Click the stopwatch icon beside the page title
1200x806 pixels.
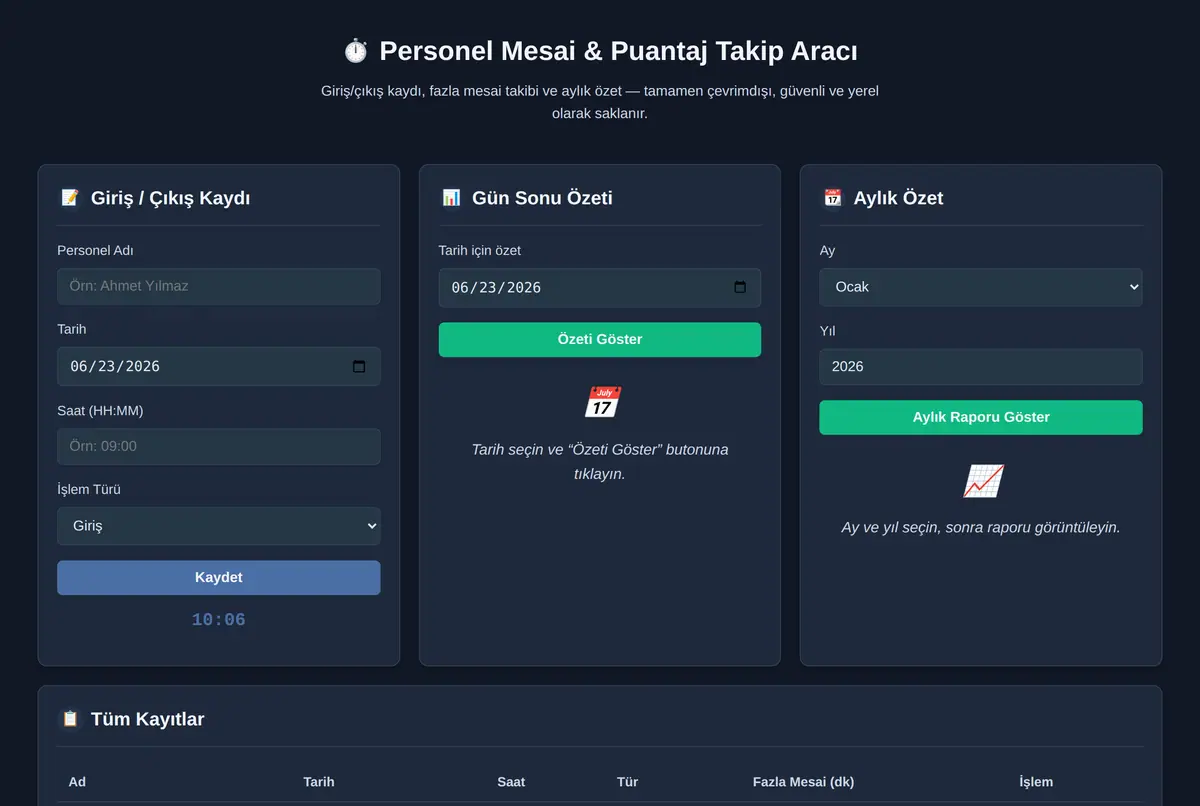pyautogui.click(x=356, y=51)
